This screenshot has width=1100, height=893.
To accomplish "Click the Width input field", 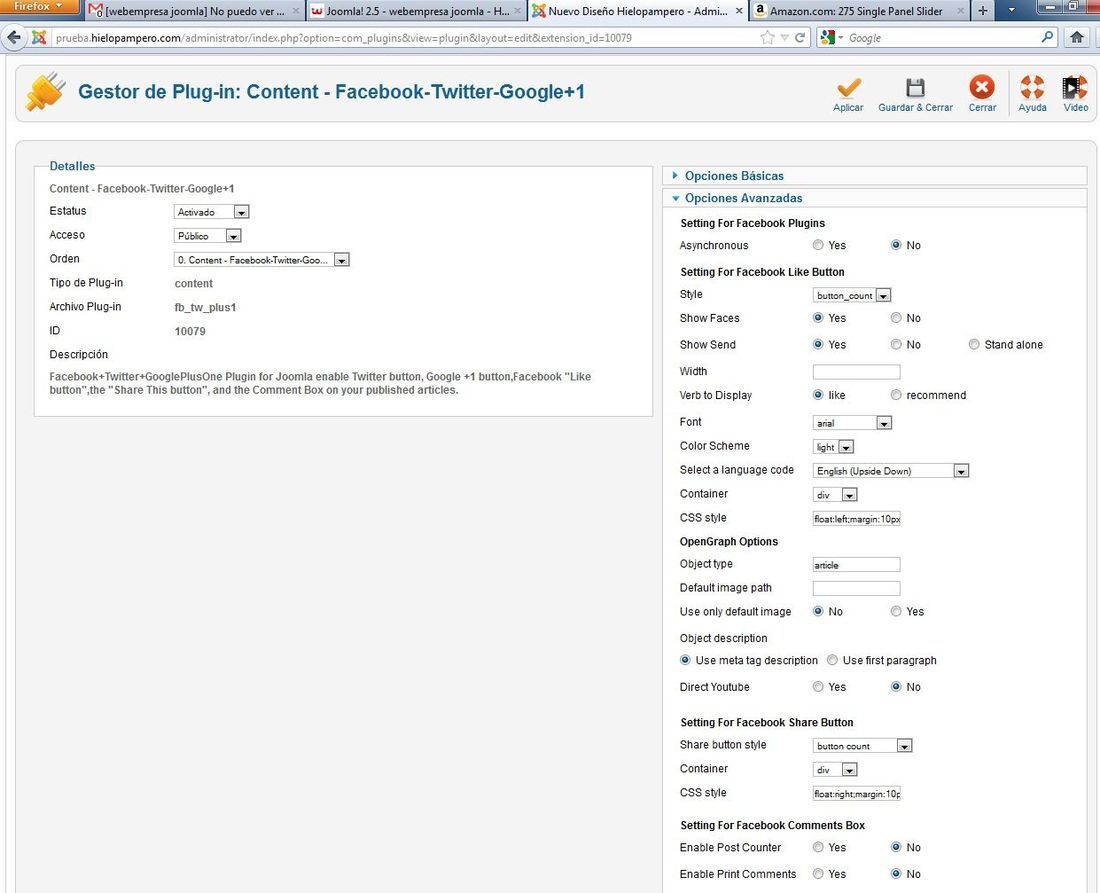I will pyautogui.click(x=856, y=372).
